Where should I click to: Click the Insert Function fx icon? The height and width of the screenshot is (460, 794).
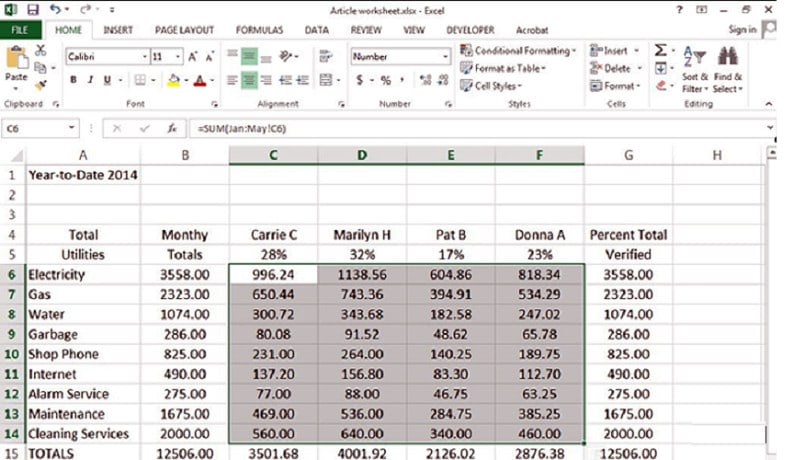tap(172, 128)
